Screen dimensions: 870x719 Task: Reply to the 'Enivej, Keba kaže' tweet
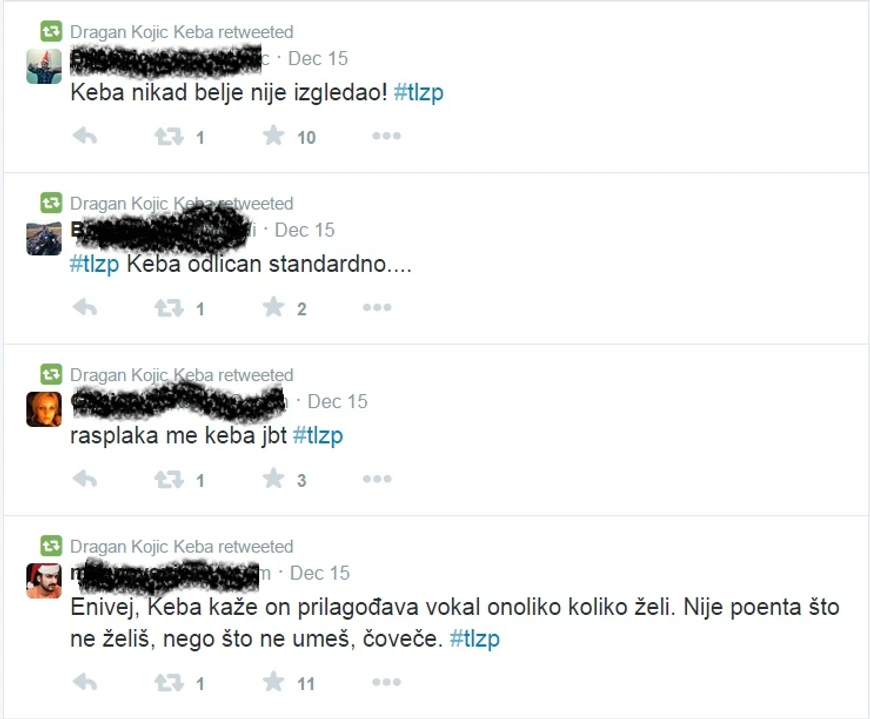[x=85, y=682]
